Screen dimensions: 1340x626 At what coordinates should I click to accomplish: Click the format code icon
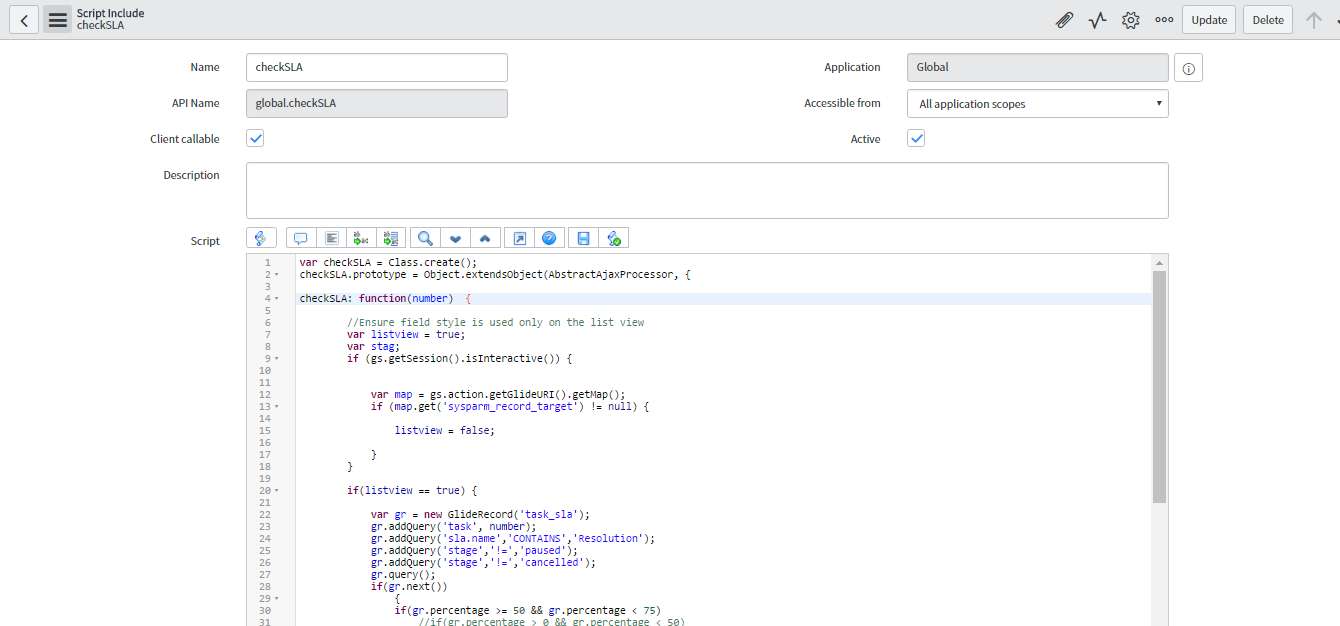click(331, 238)
